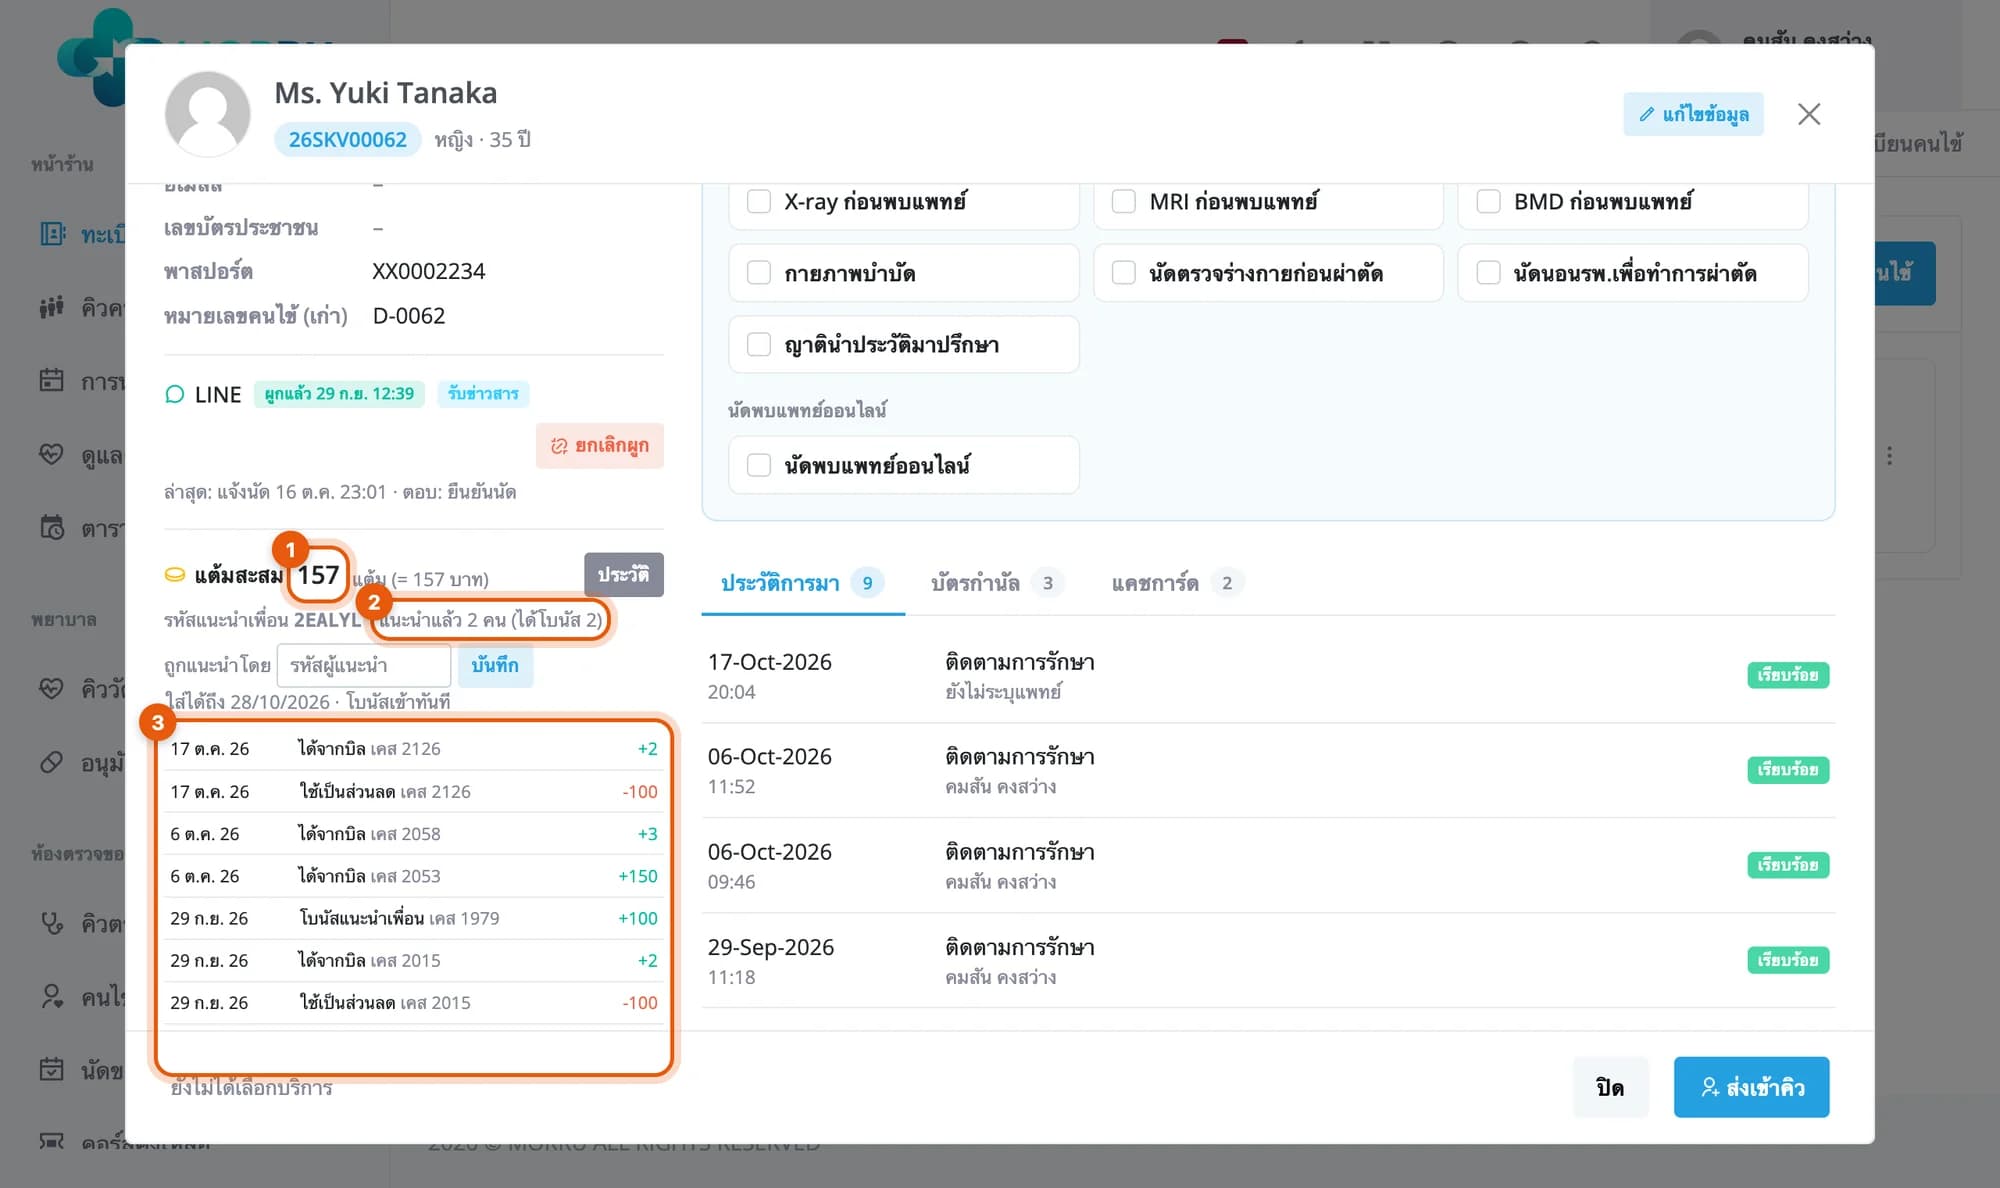Select the 29-Sep-2026 11:18 visit row
Viewport: 2000px width, 1188px height.
point(1268,961)
